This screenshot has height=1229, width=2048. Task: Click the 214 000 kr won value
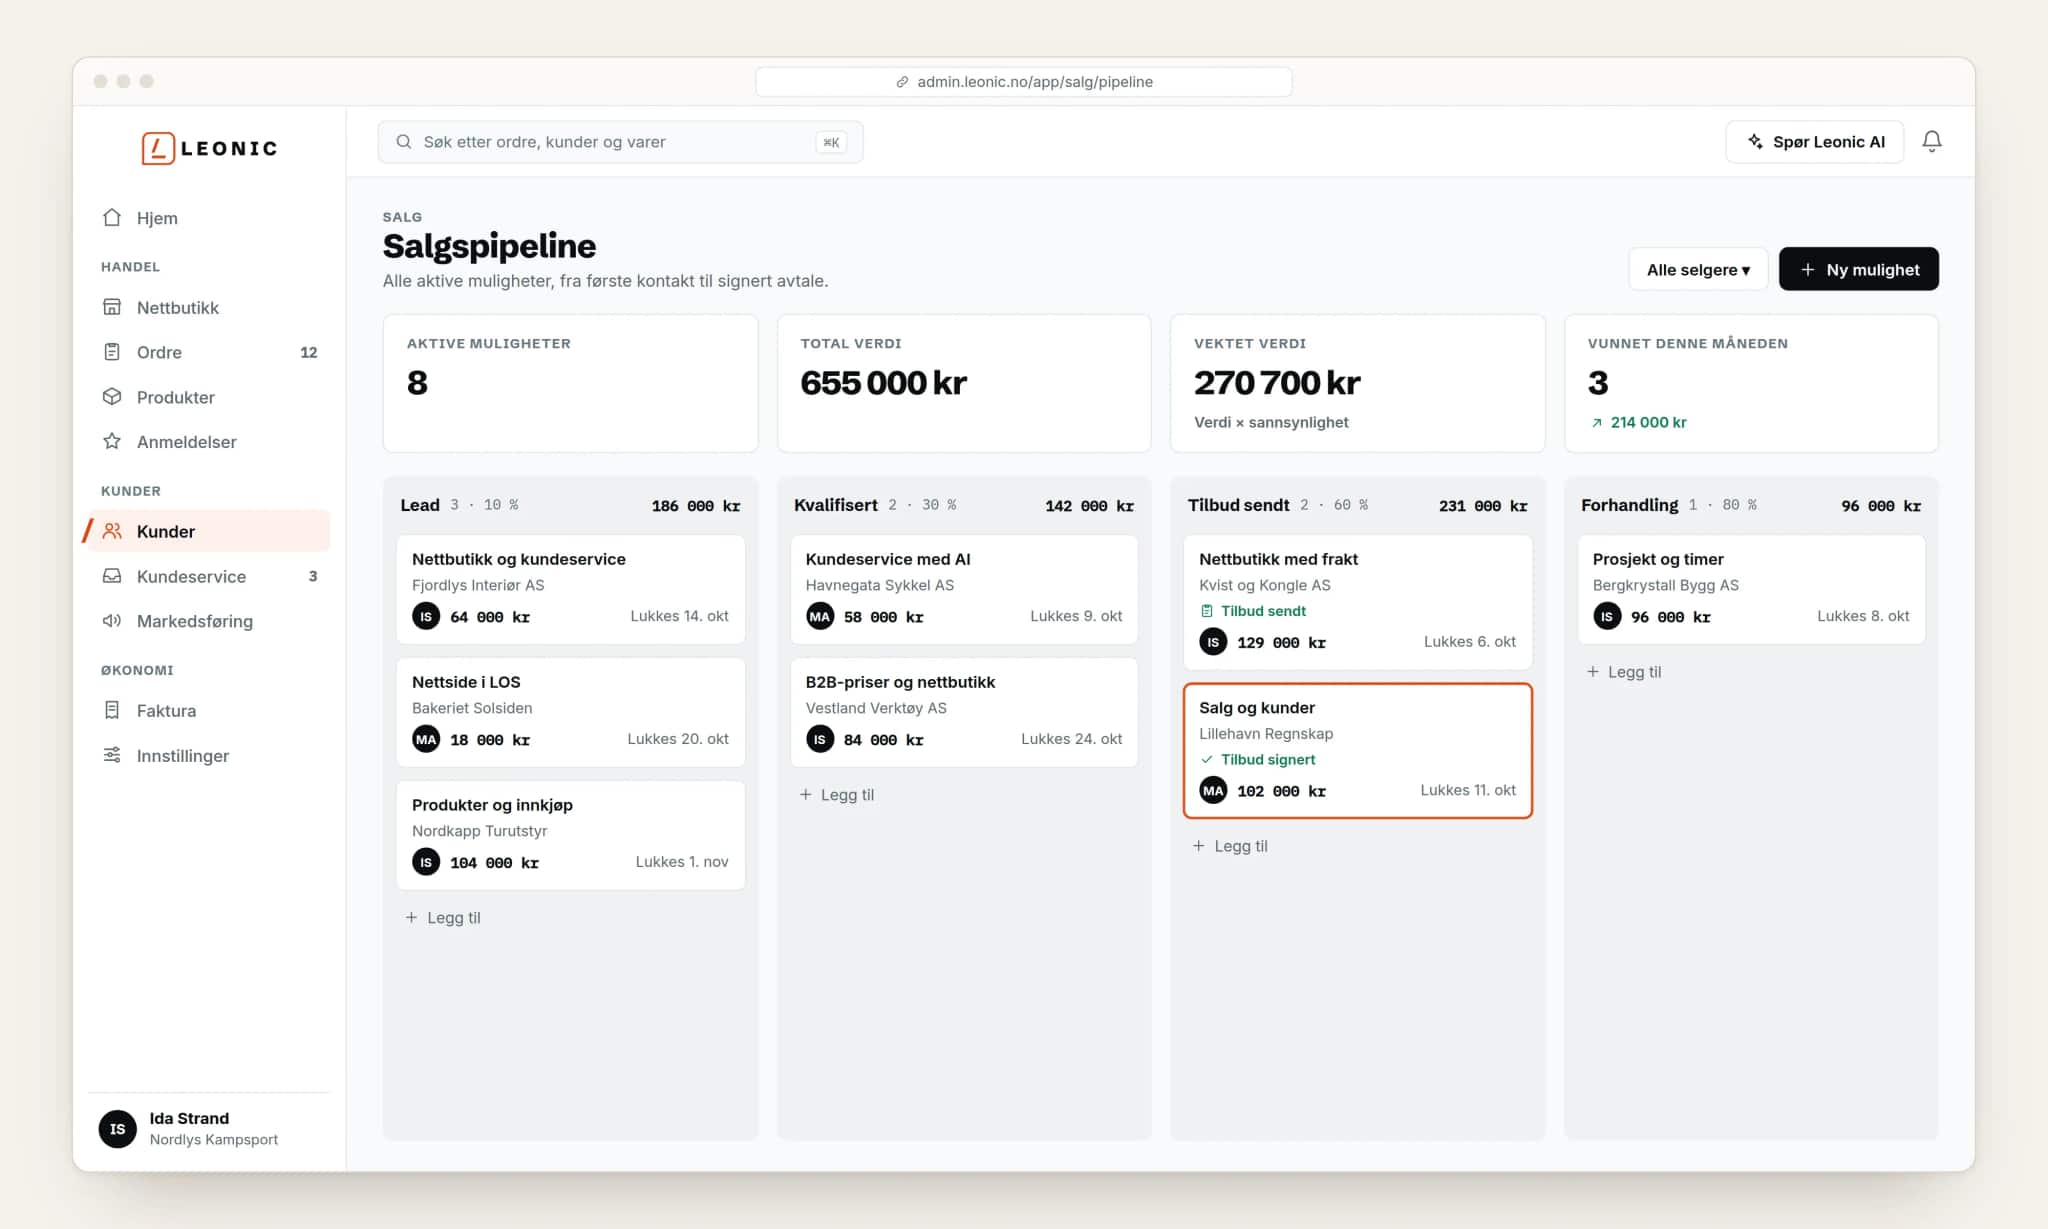[x=1648, y=422]
